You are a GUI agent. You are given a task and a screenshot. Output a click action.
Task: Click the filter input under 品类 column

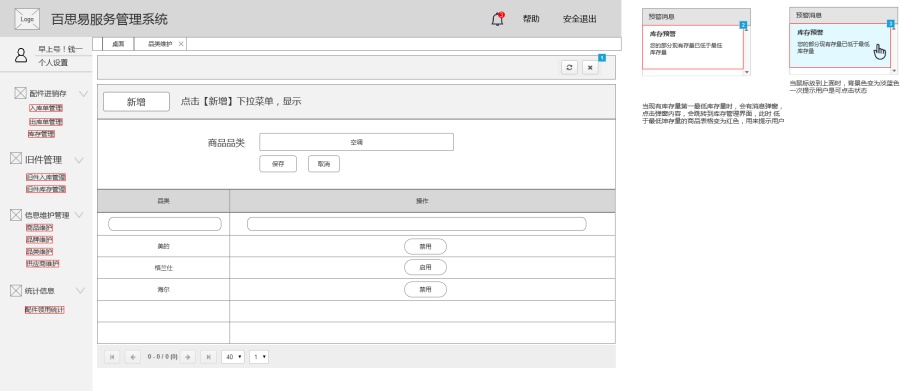165,224
